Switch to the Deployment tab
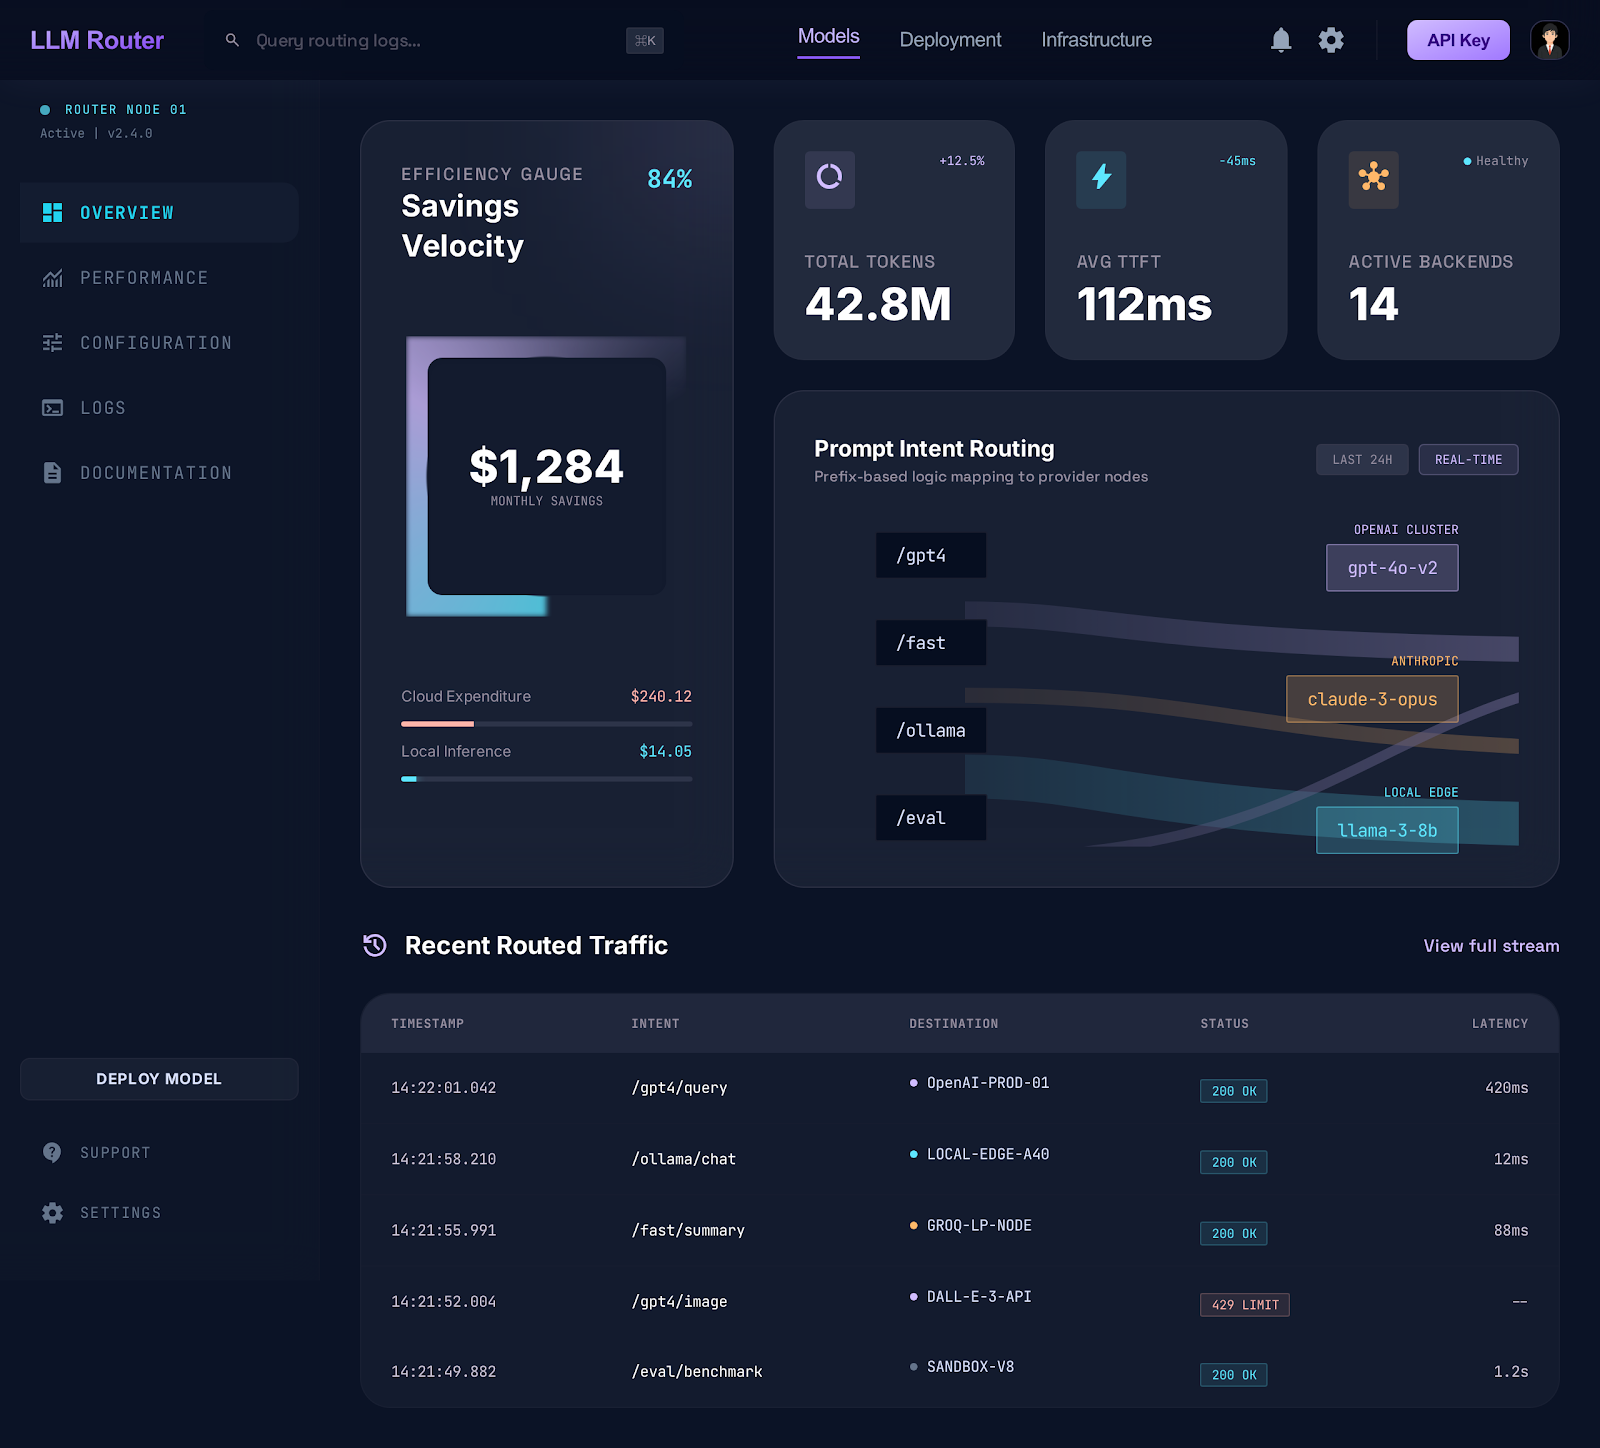1600x1448 pixels. coord(950,40)
